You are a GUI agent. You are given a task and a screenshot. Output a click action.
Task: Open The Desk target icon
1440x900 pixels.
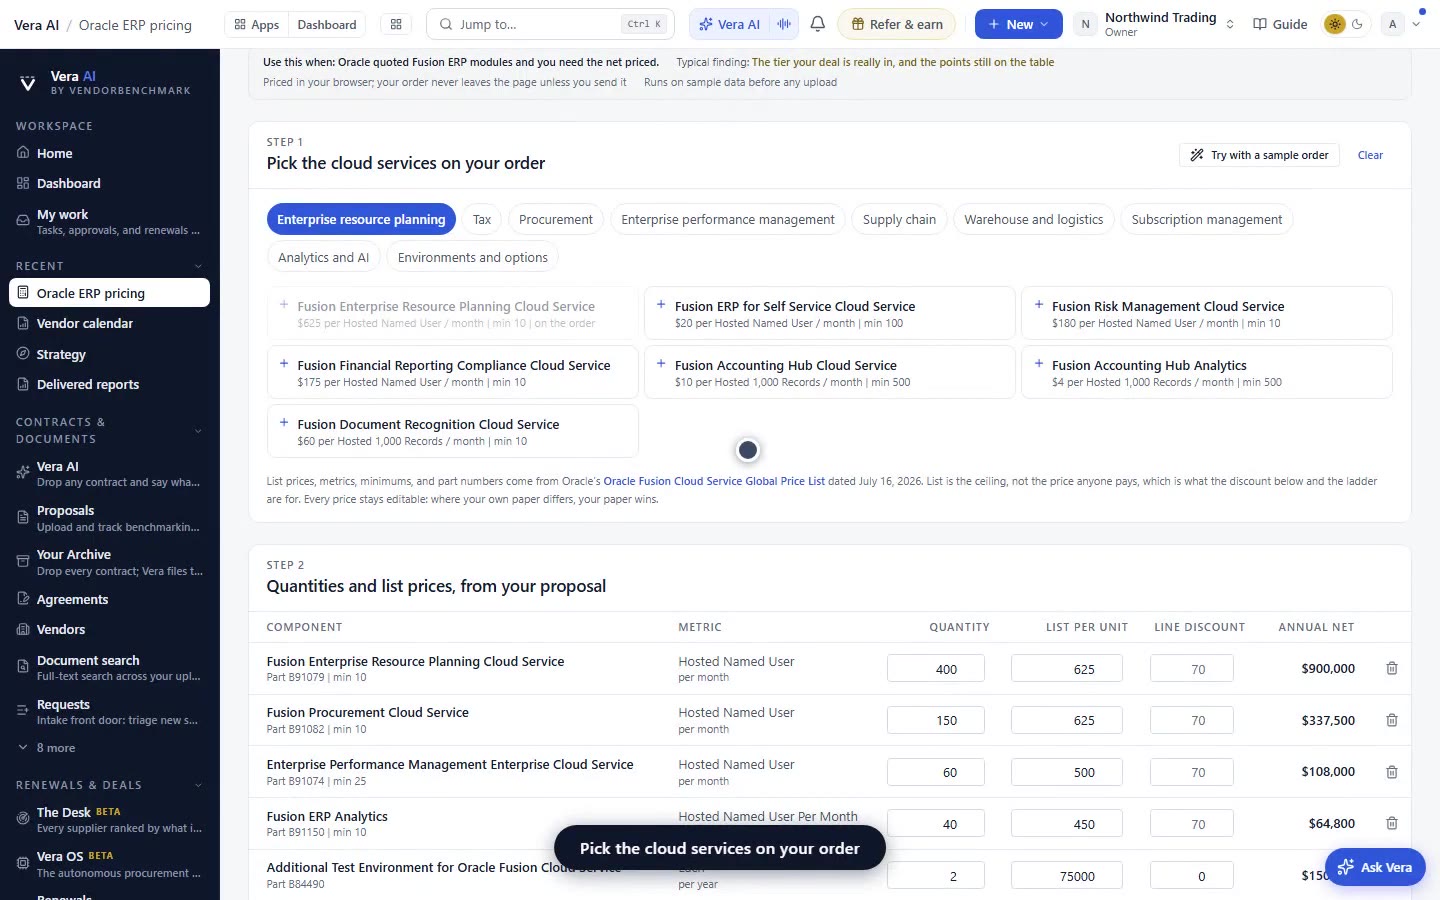coord(23,819)
